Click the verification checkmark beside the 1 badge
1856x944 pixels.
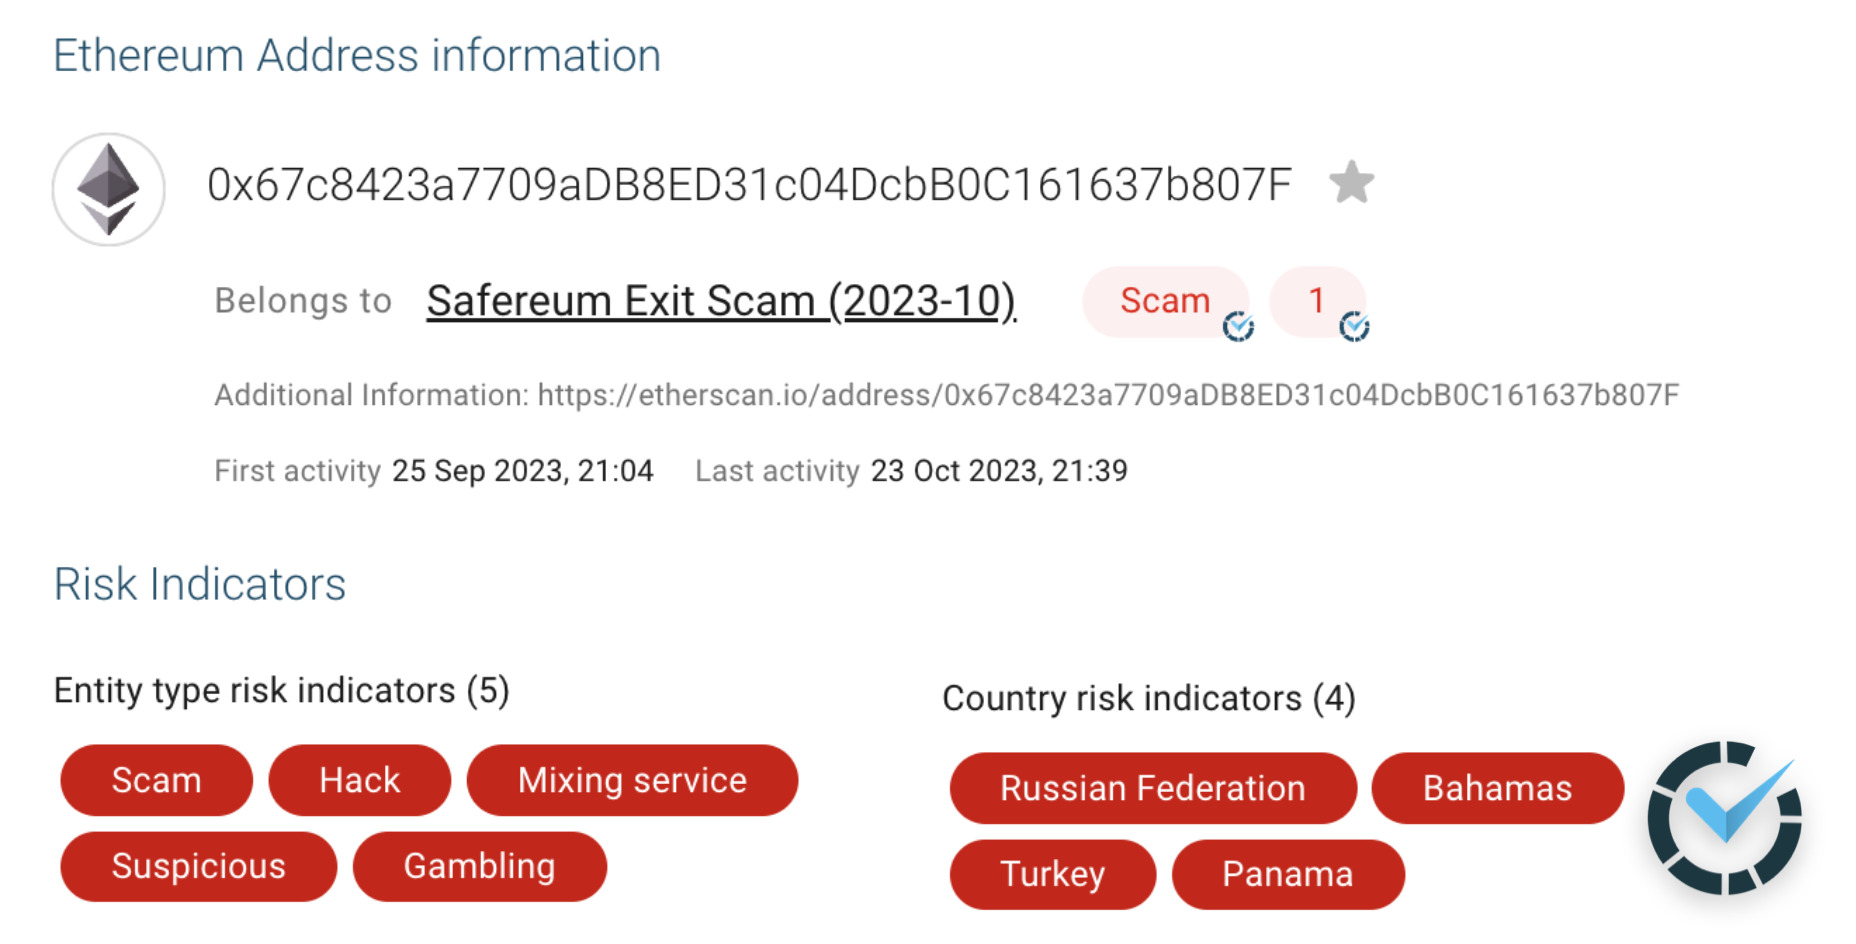point(1357,327)
